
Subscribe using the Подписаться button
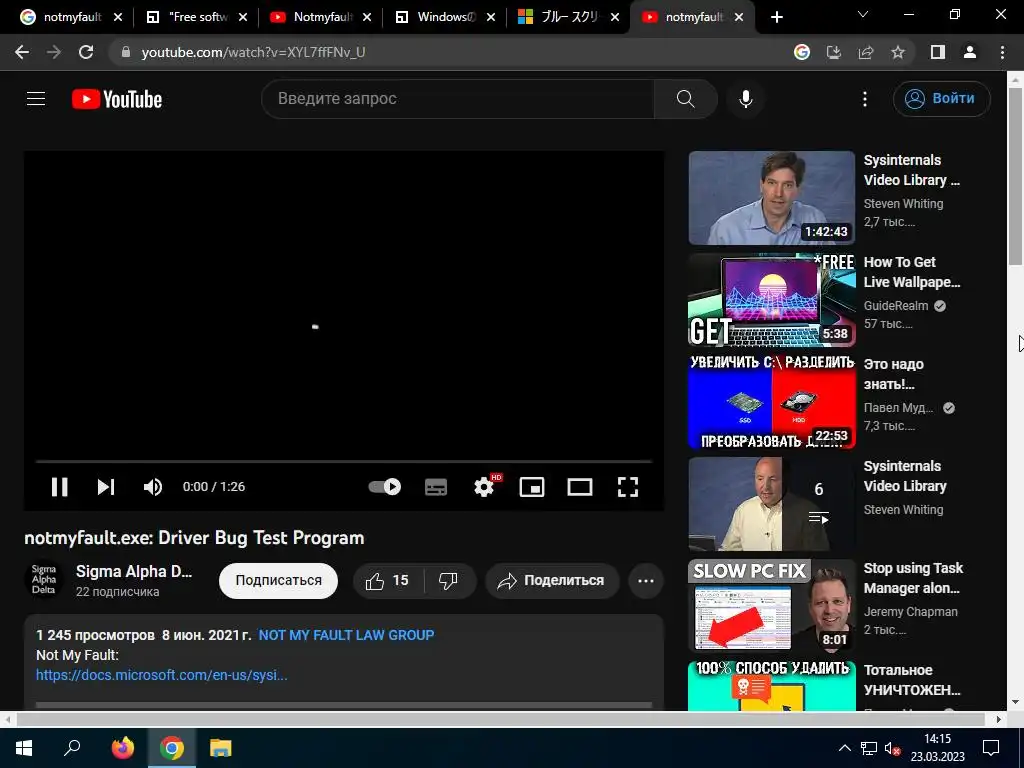tap(278, 581)
